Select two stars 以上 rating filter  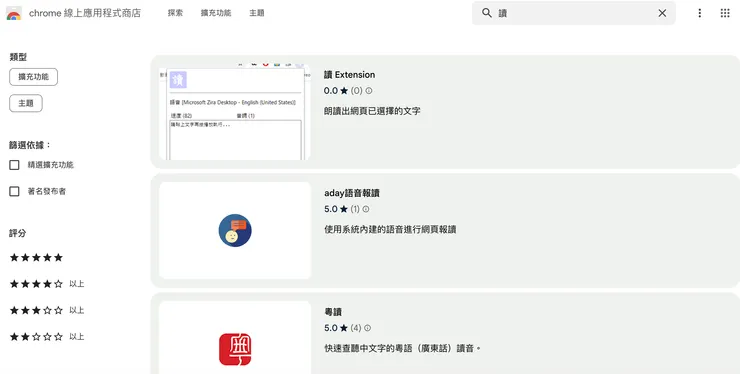coord(47,337)
